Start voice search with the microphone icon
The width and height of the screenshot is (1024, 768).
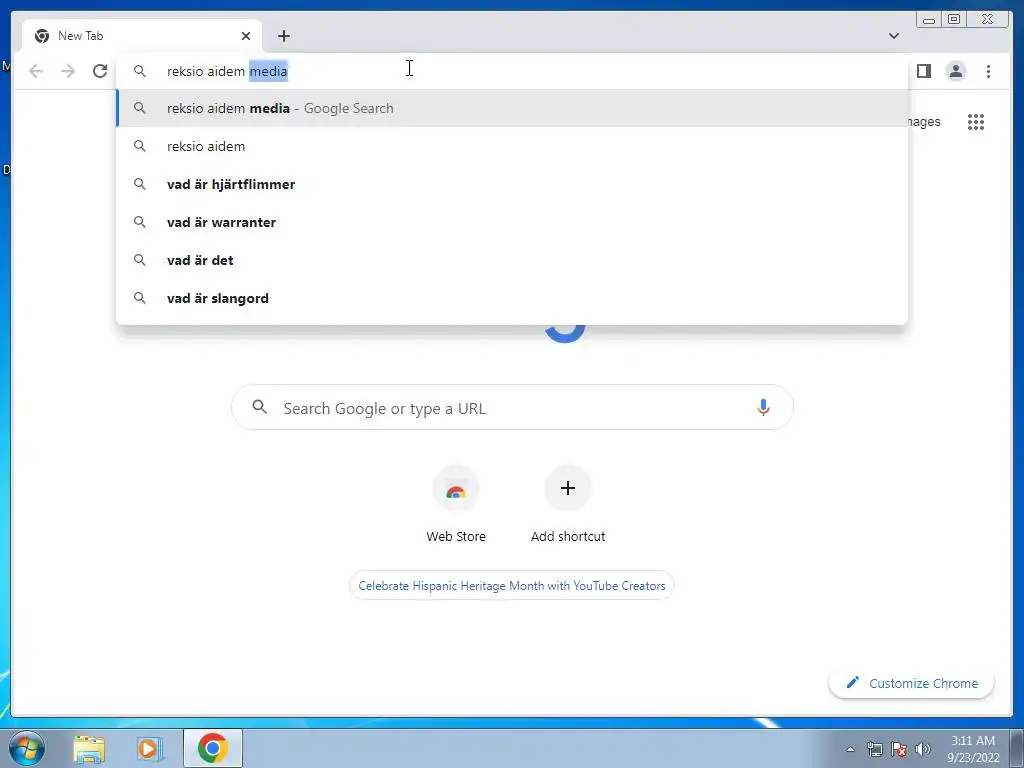point(763,408)
